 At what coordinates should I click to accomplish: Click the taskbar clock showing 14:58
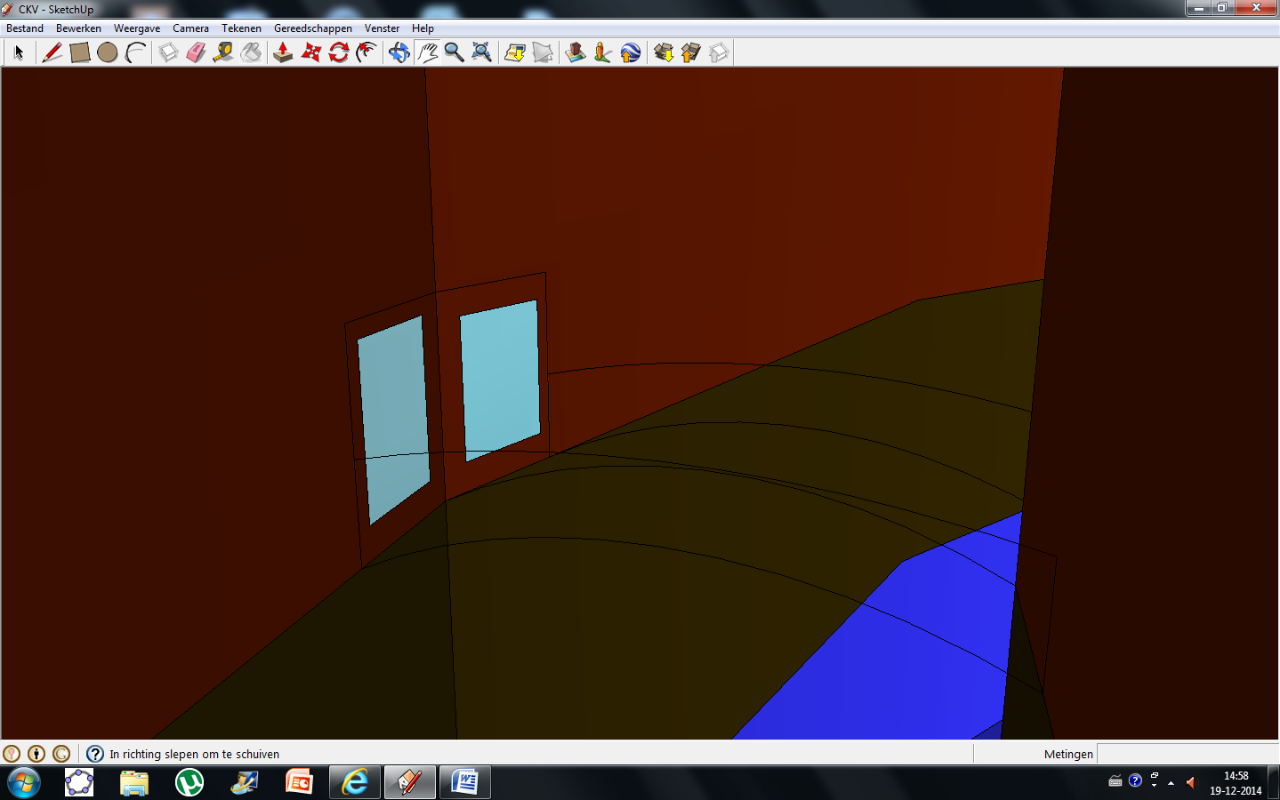click(1236, 782)
